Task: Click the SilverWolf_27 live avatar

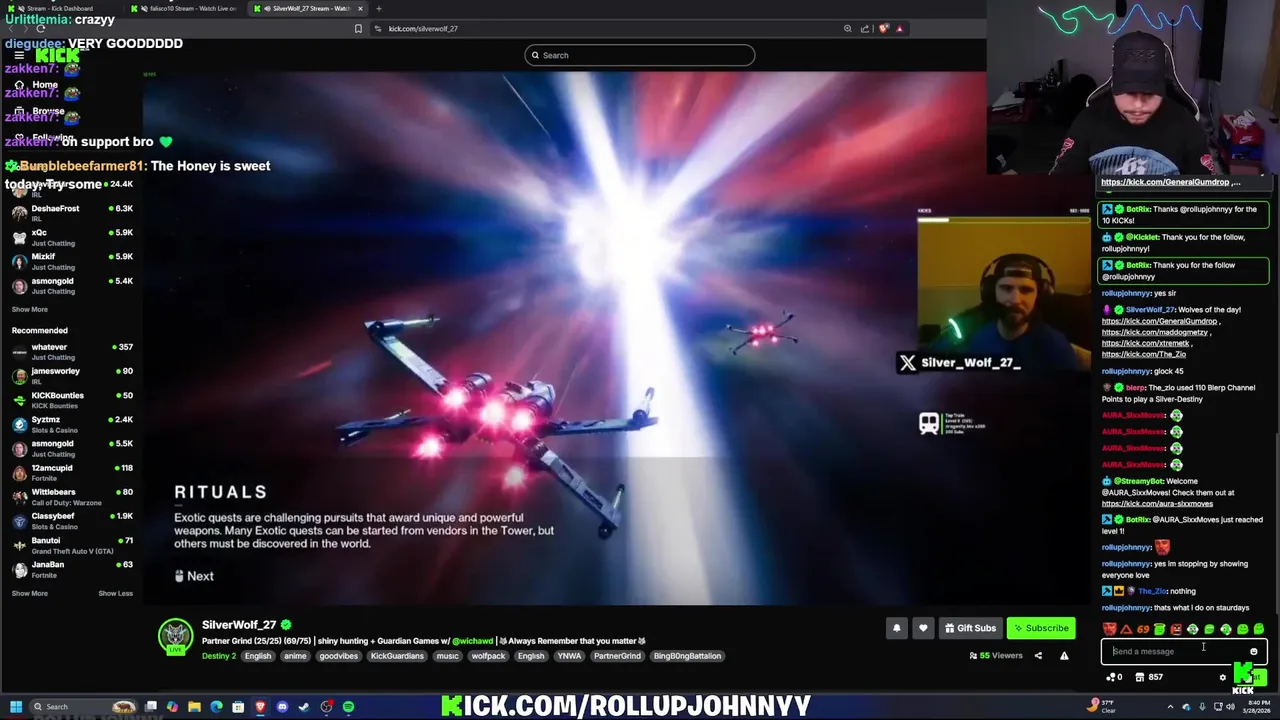Action: [176, 637]
